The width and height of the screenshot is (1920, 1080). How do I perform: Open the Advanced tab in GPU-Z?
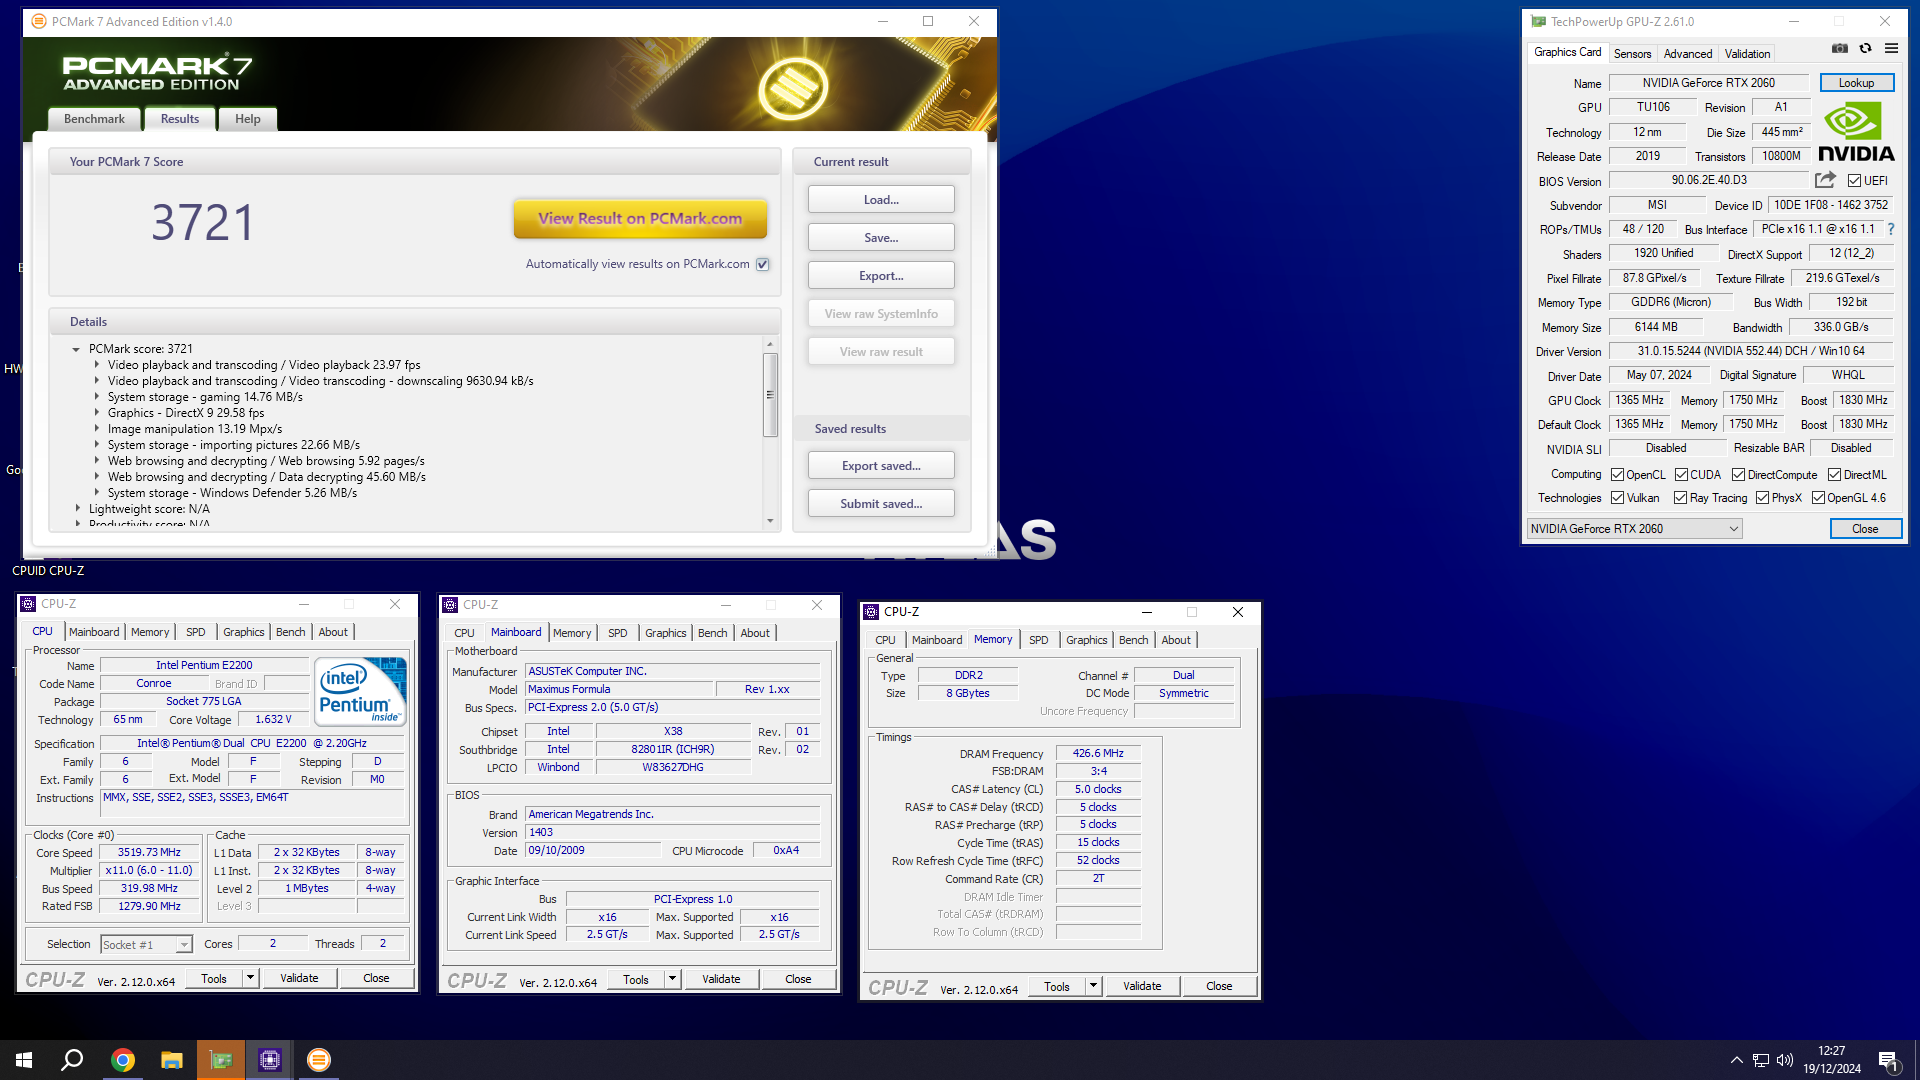(x=1688, y=53)
